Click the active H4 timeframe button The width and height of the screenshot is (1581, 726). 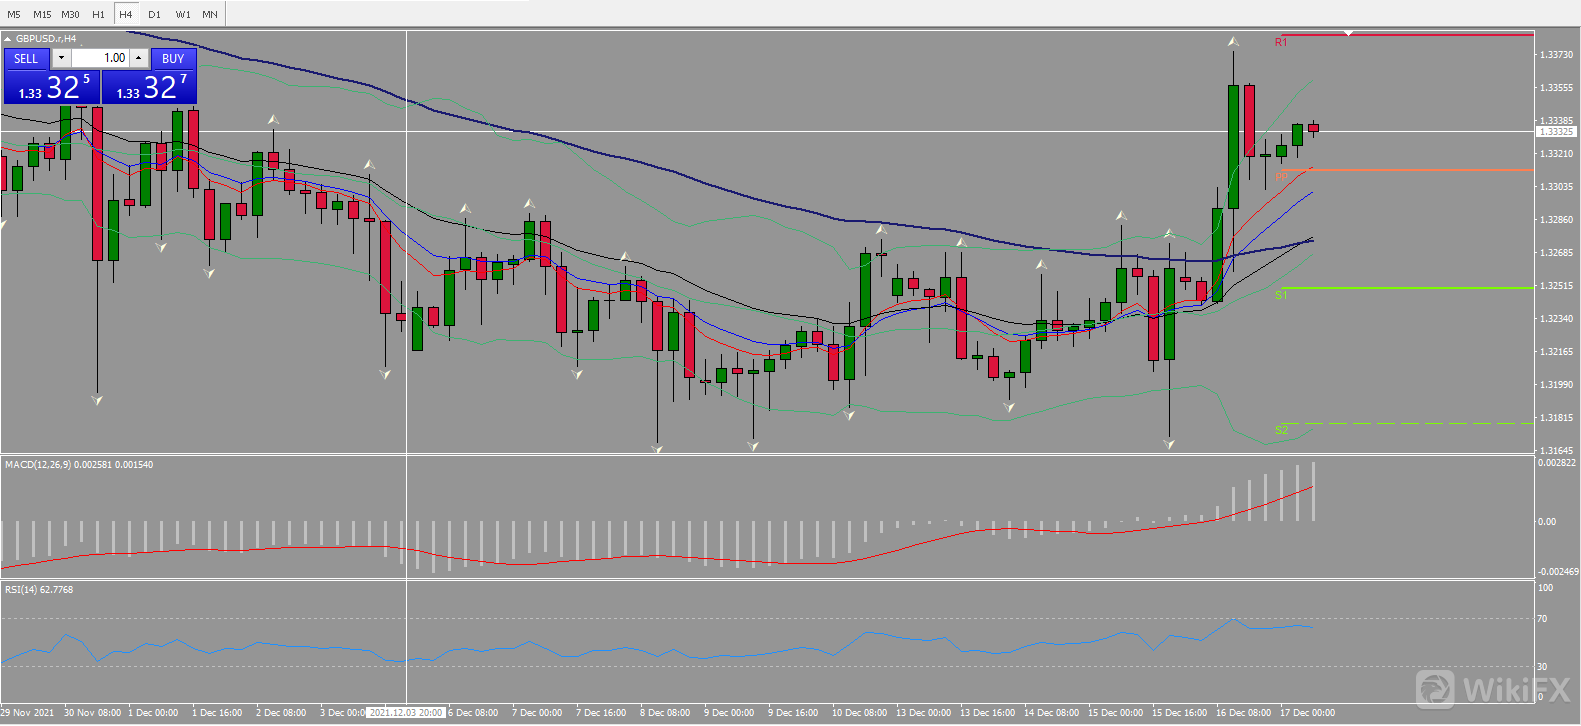point(126,14)
